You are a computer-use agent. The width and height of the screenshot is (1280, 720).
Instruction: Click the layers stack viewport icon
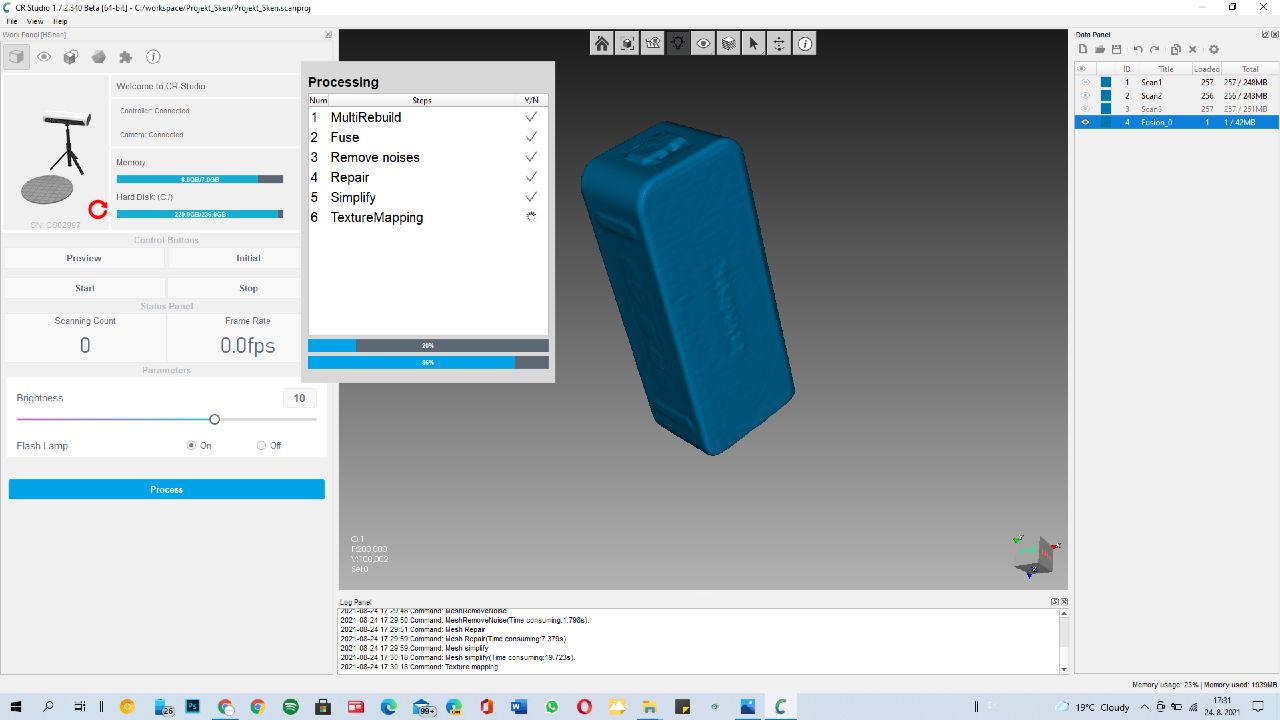pyautogui.click(x=729, y=43)
